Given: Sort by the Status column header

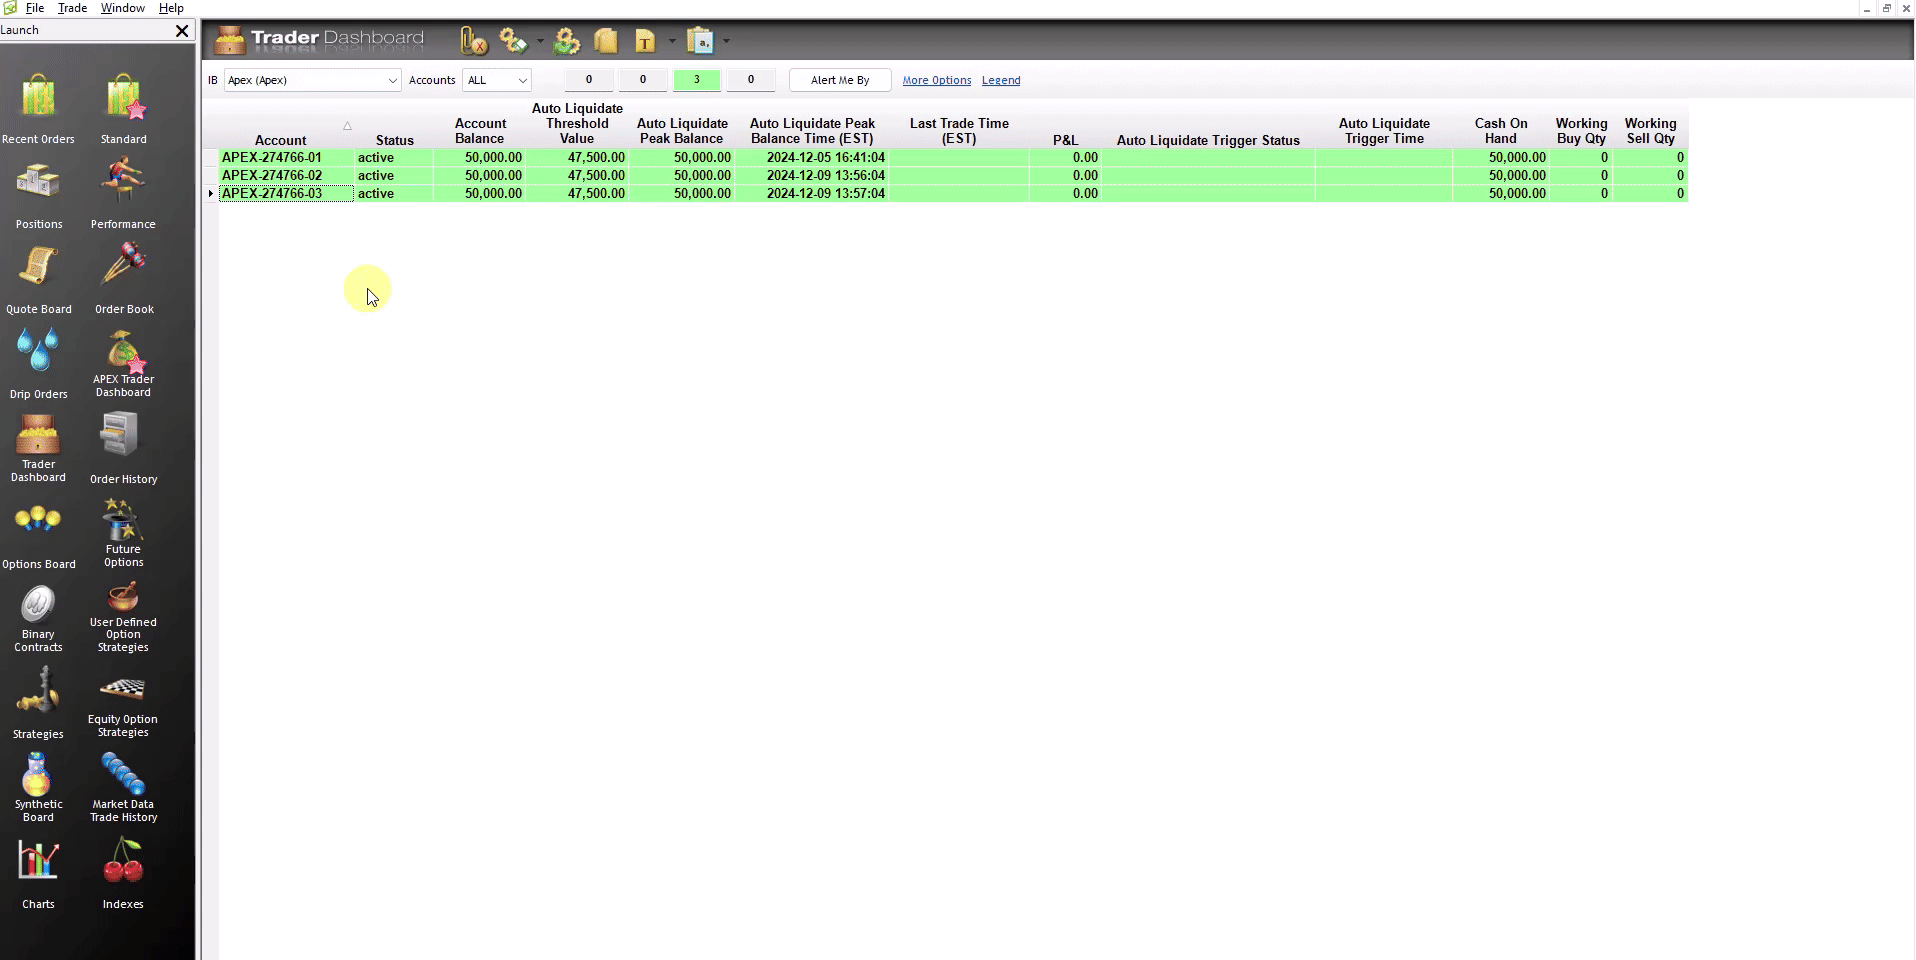Looking at the screenshot, I should click(395, 140).
